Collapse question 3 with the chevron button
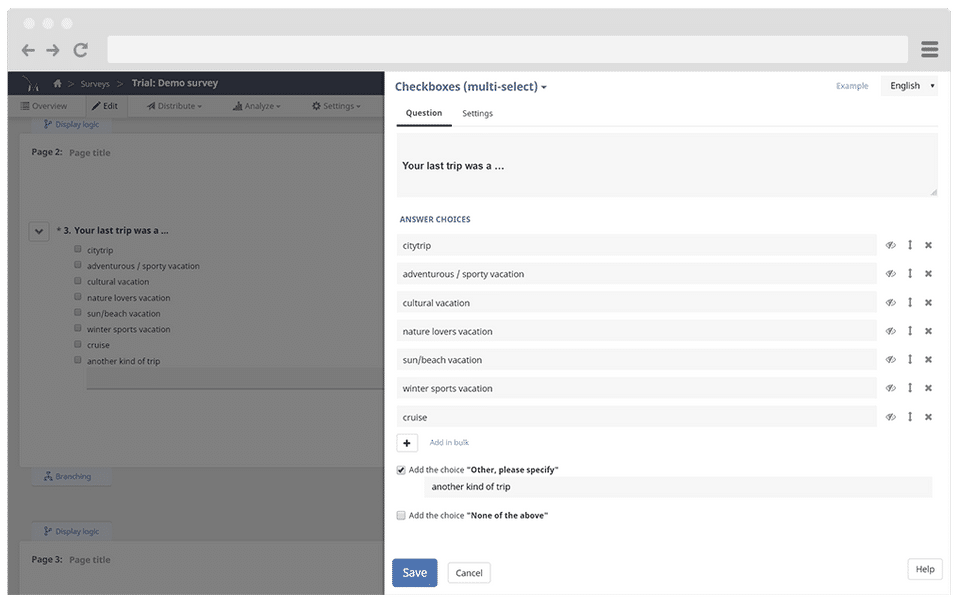 [x=39, y=232]
